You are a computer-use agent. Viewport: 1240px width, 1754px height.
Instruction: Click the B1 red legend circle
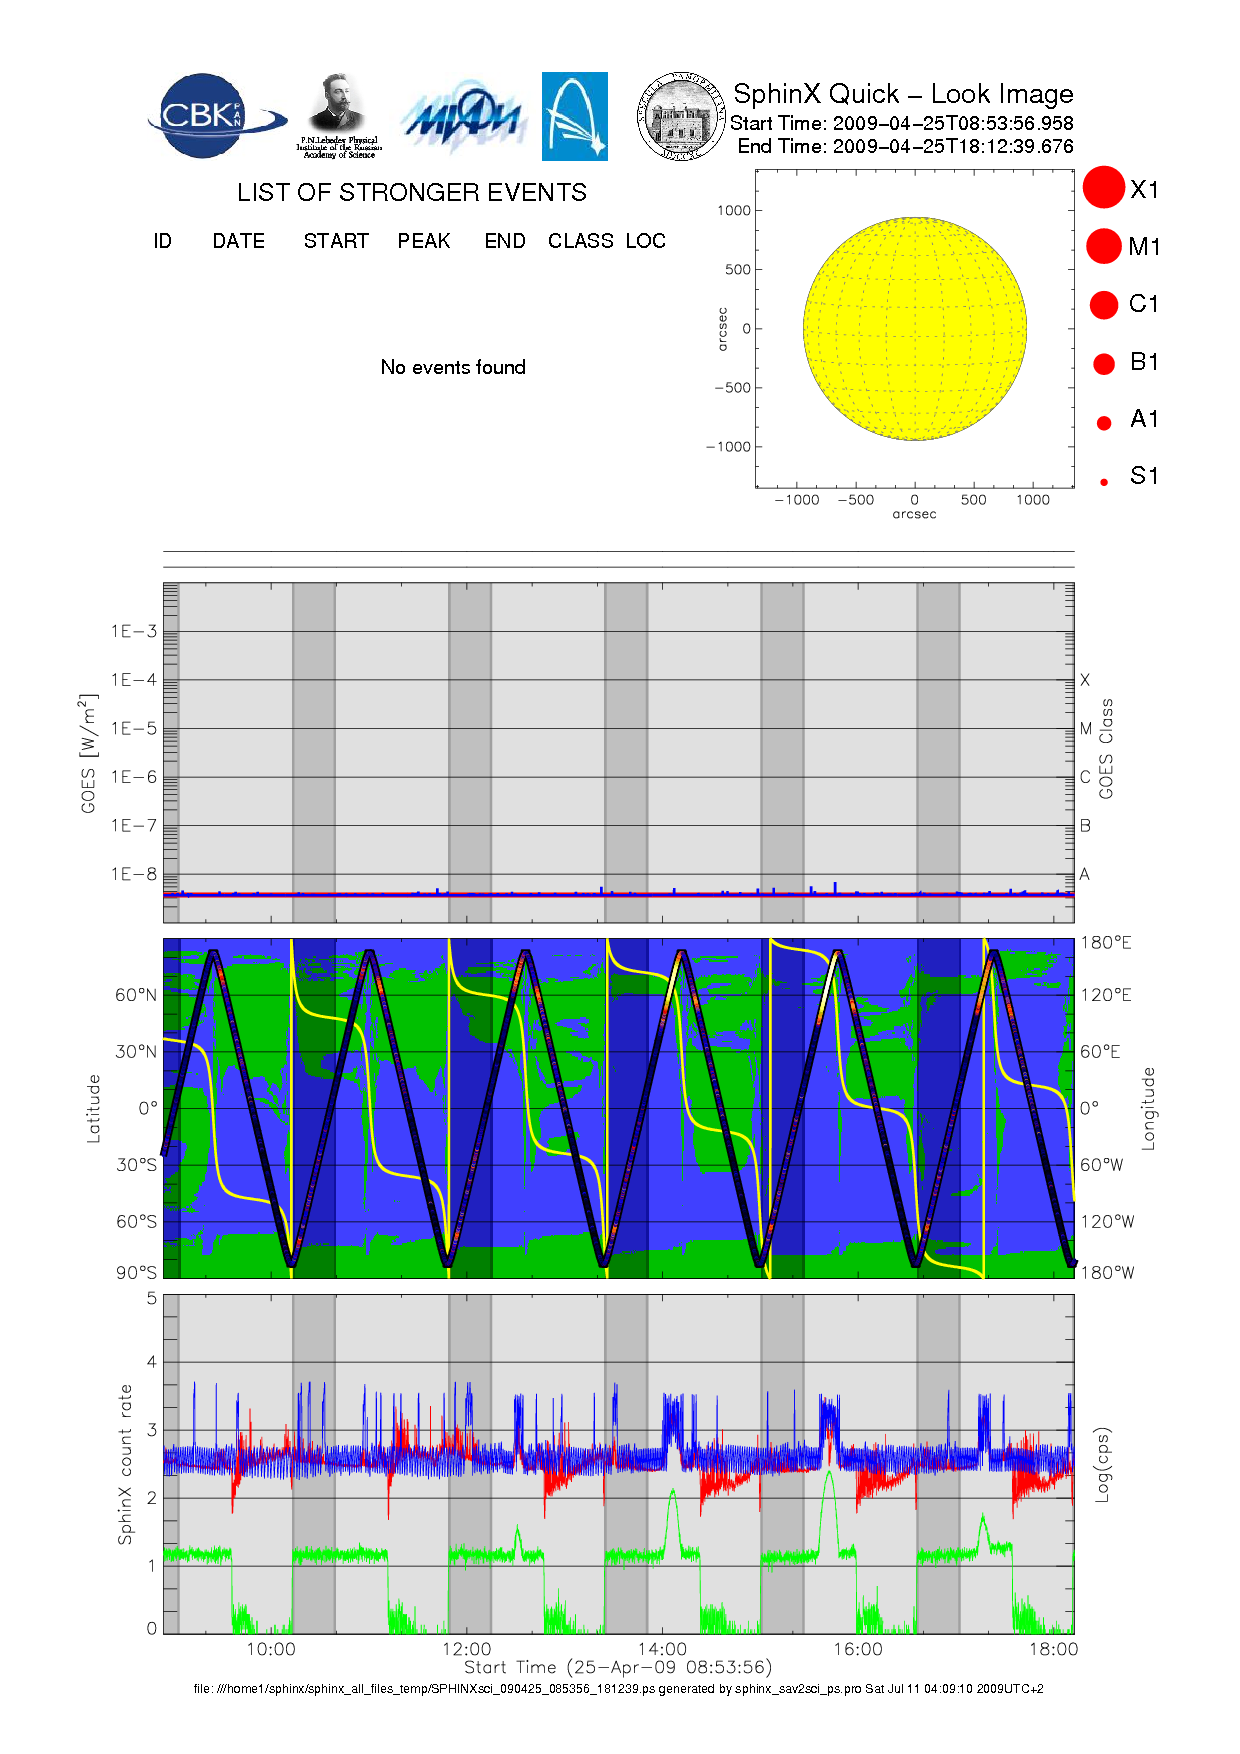(x=1104, y=363)
